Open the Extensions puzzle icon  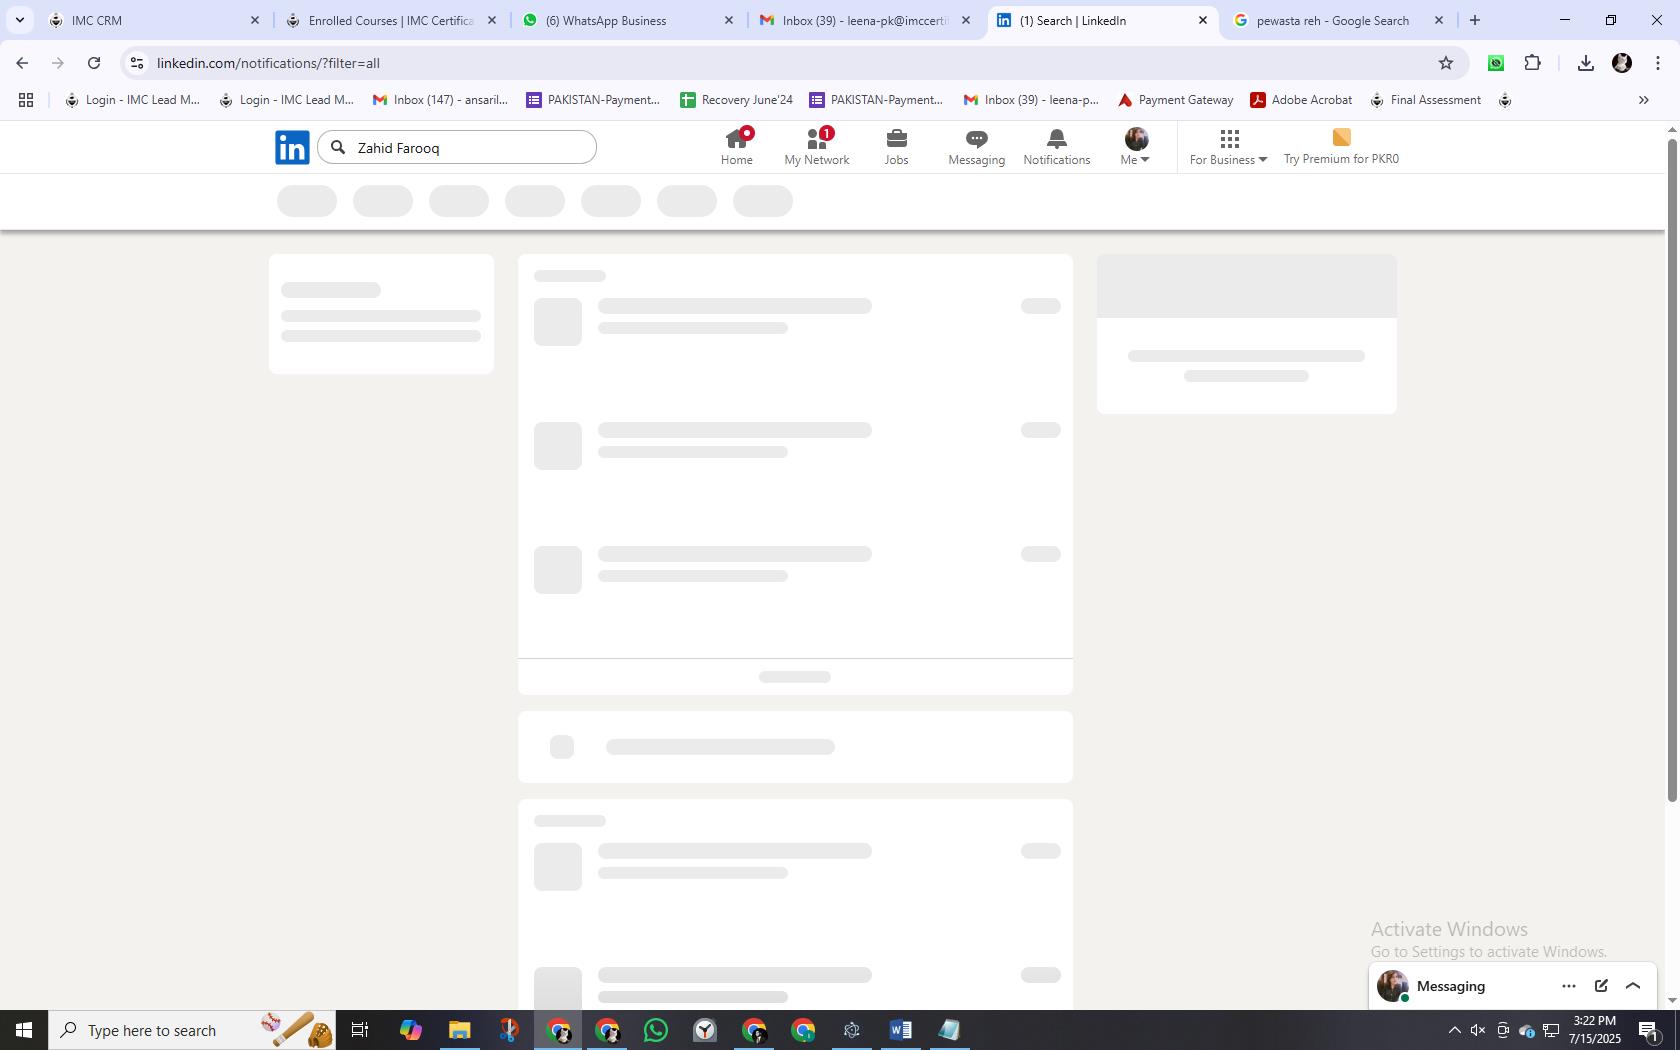tap(1533, 63)
